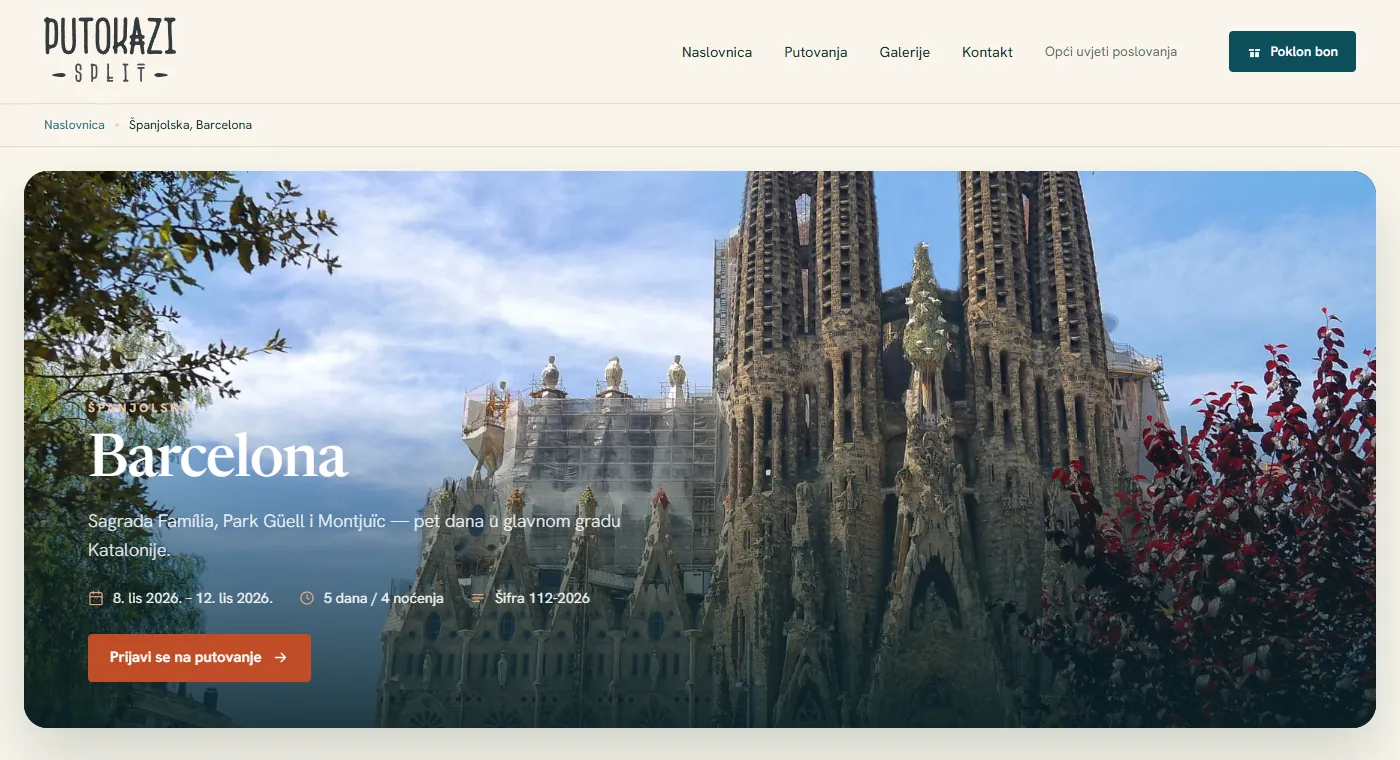Screen dimensions: 1400x760
Task: Click the lines icon beside Šifra code
Action: coord(478,598)
